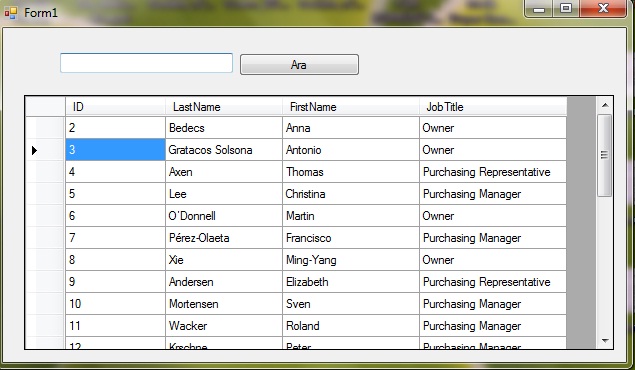This screenshot has height=370, width=635.
Task: Select Owner job title in O'Donnell row
Action: pyautogui.click(x=493, y=216)
